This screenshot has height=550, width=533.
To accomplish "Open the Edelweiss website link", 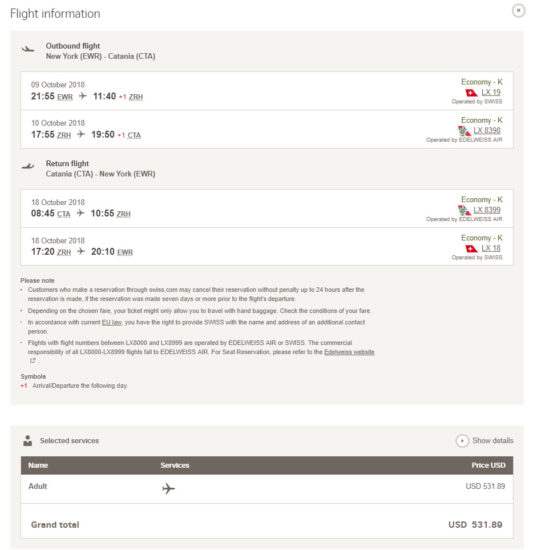I will 349,352.
